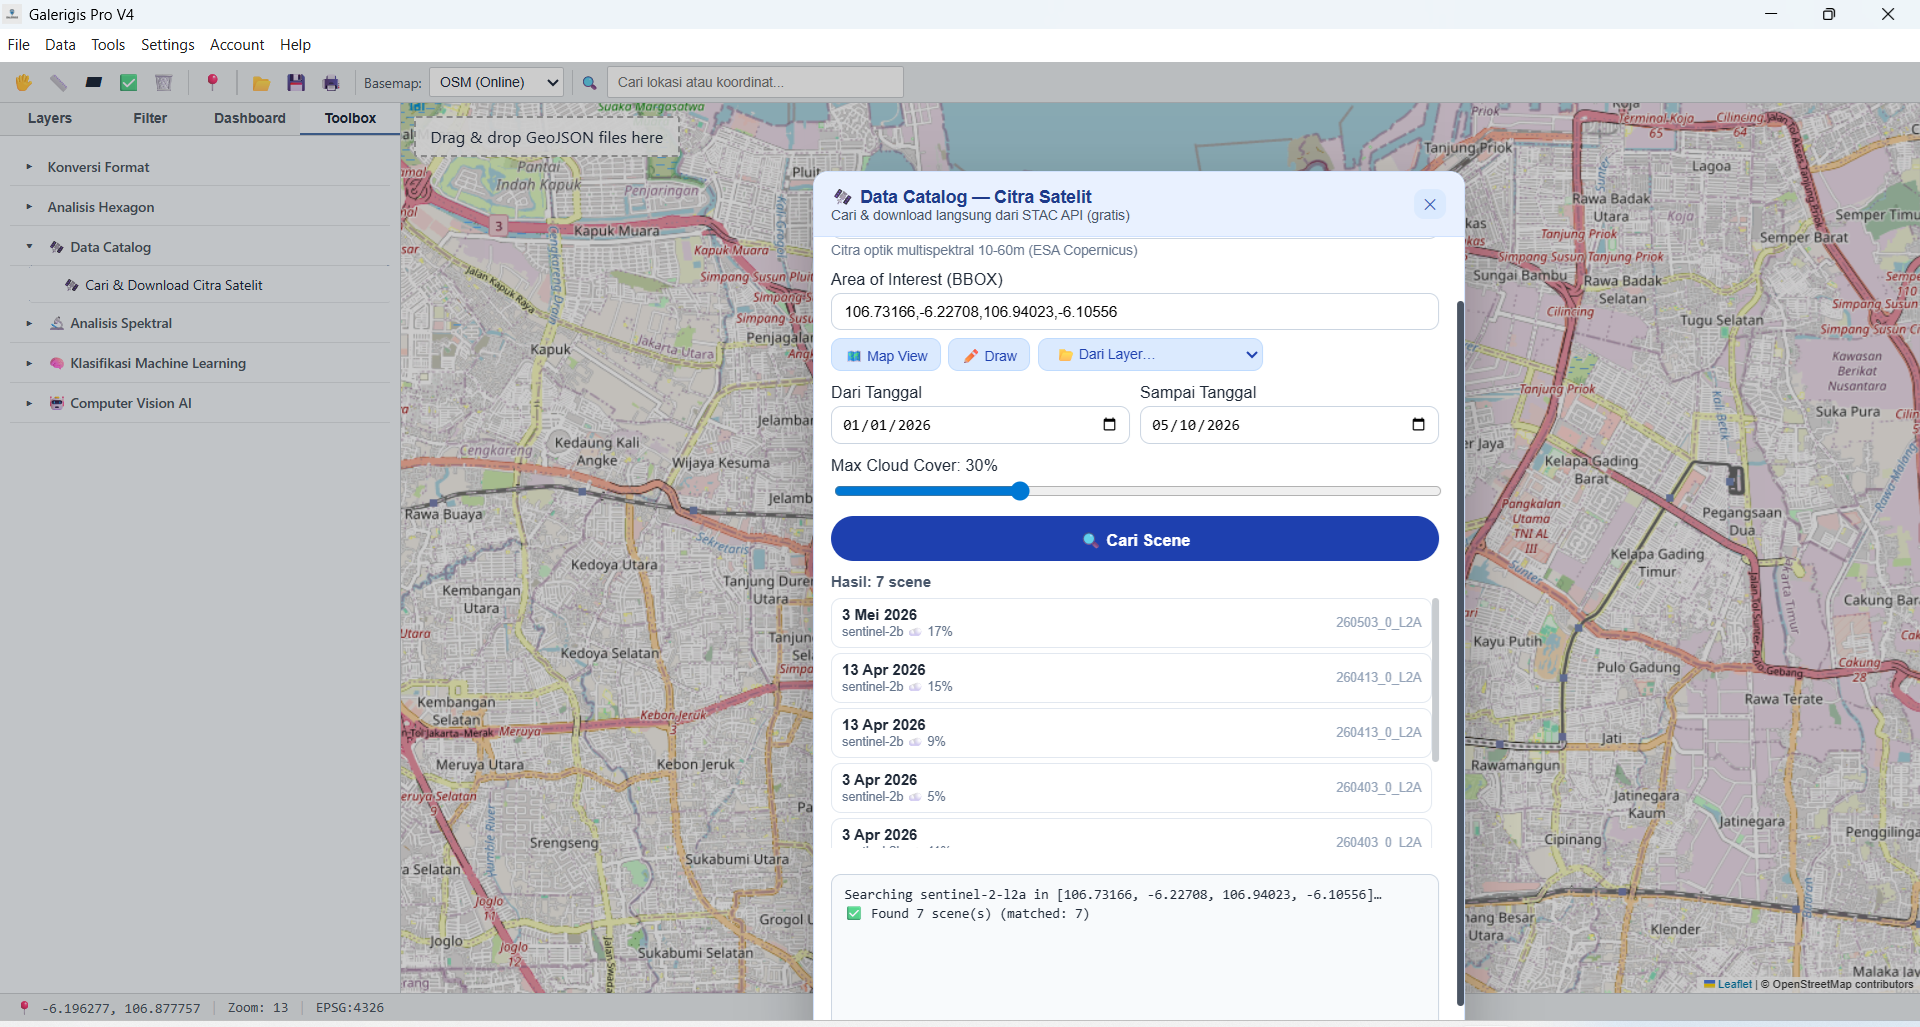Open the Help menu
Image resolution: width=1920 pixels, height=1027 pixels.
coord(295,45)
